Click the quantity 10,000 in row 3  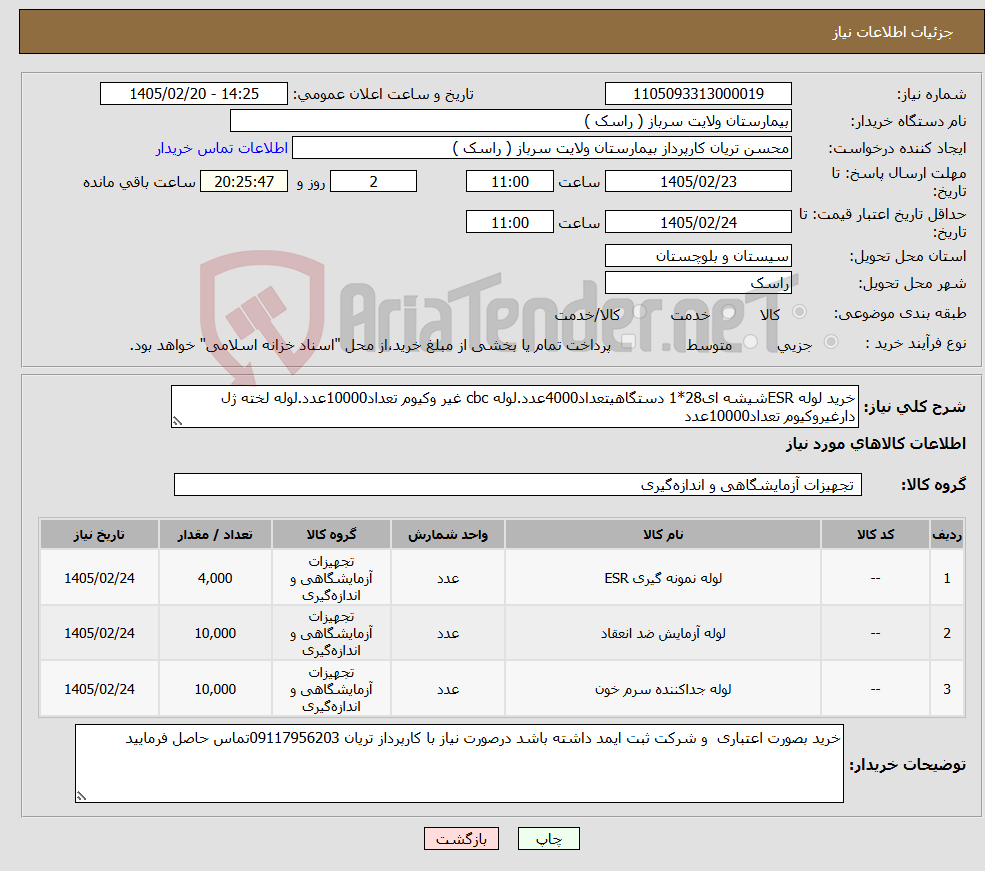coord(215,689)
